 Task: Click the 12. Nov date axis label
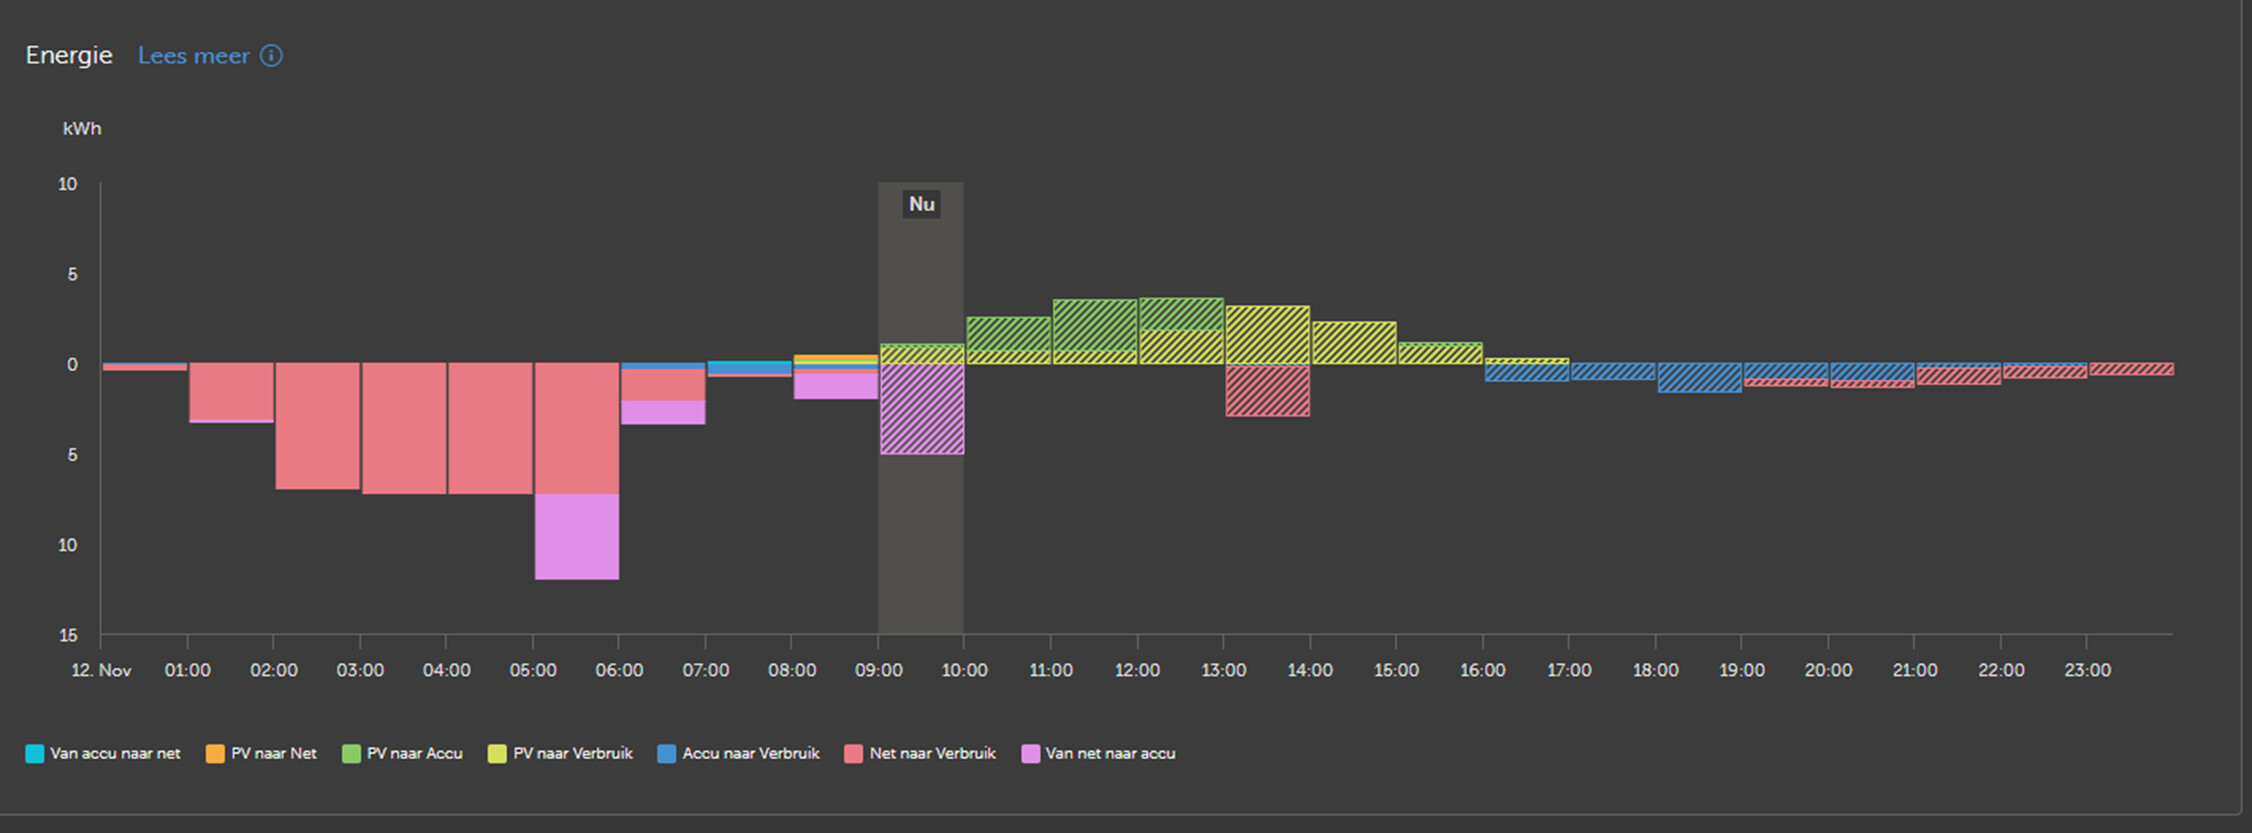point(101,671)
